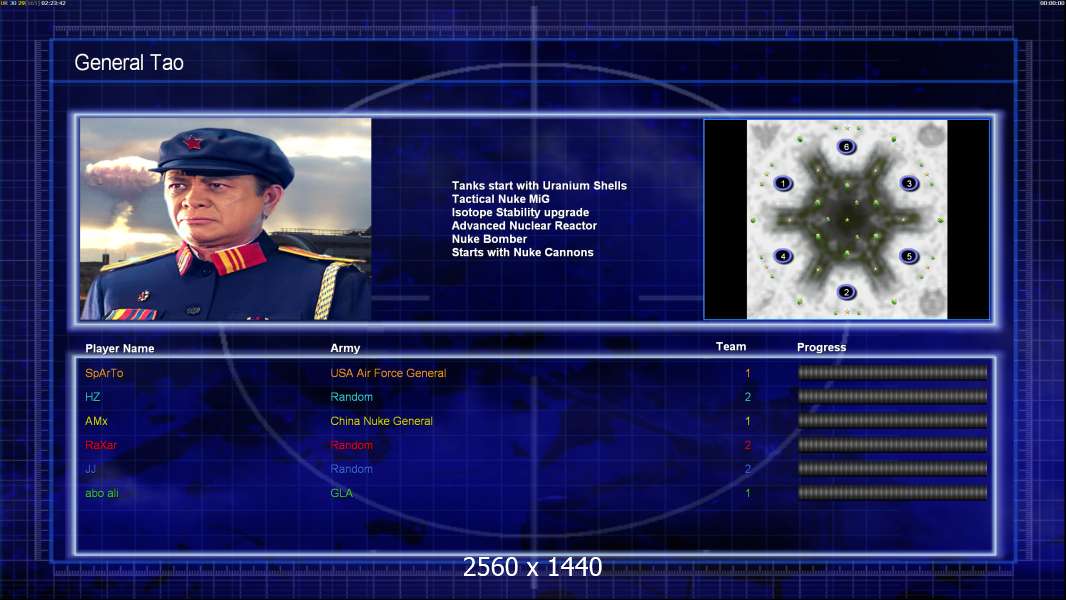The image size is (1066, 600).
Task: Click SpArTo's loading progress bar
Action: 893,372
